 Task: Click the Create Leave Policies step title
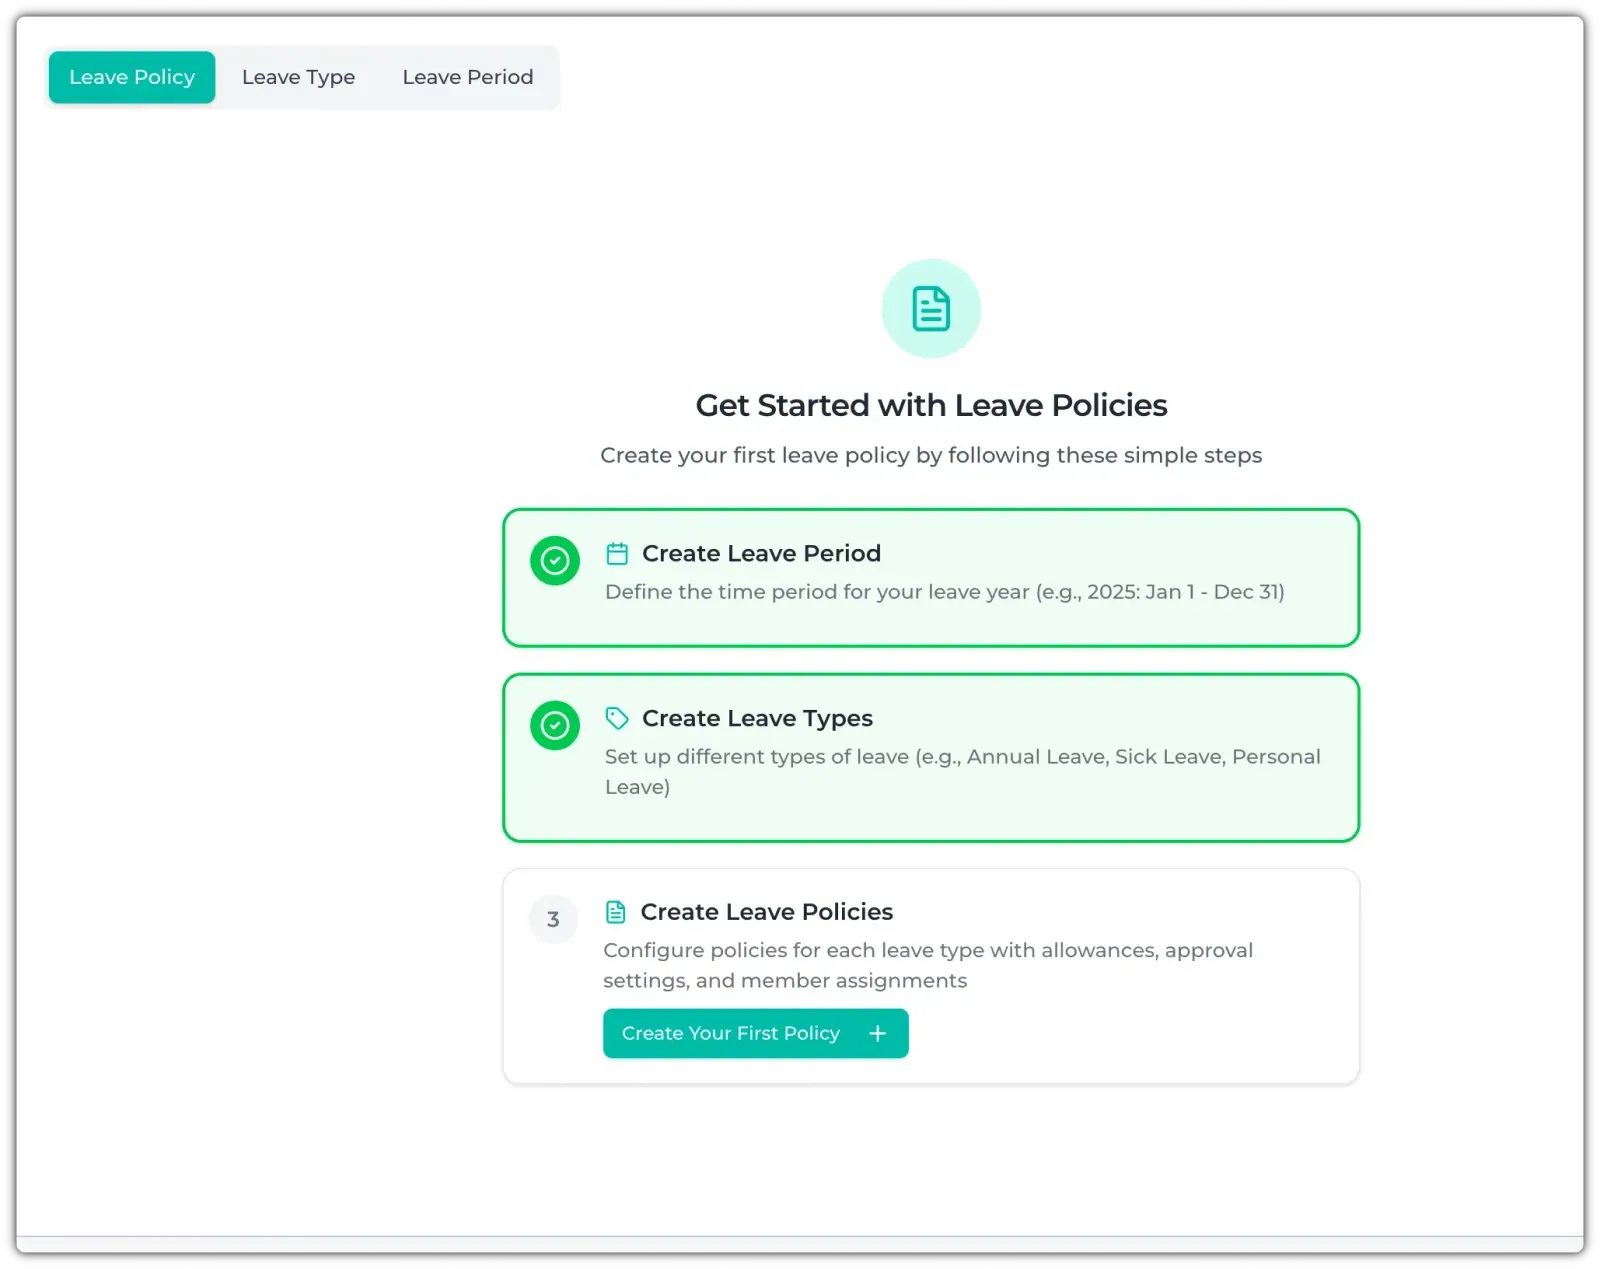coord(766,912)
